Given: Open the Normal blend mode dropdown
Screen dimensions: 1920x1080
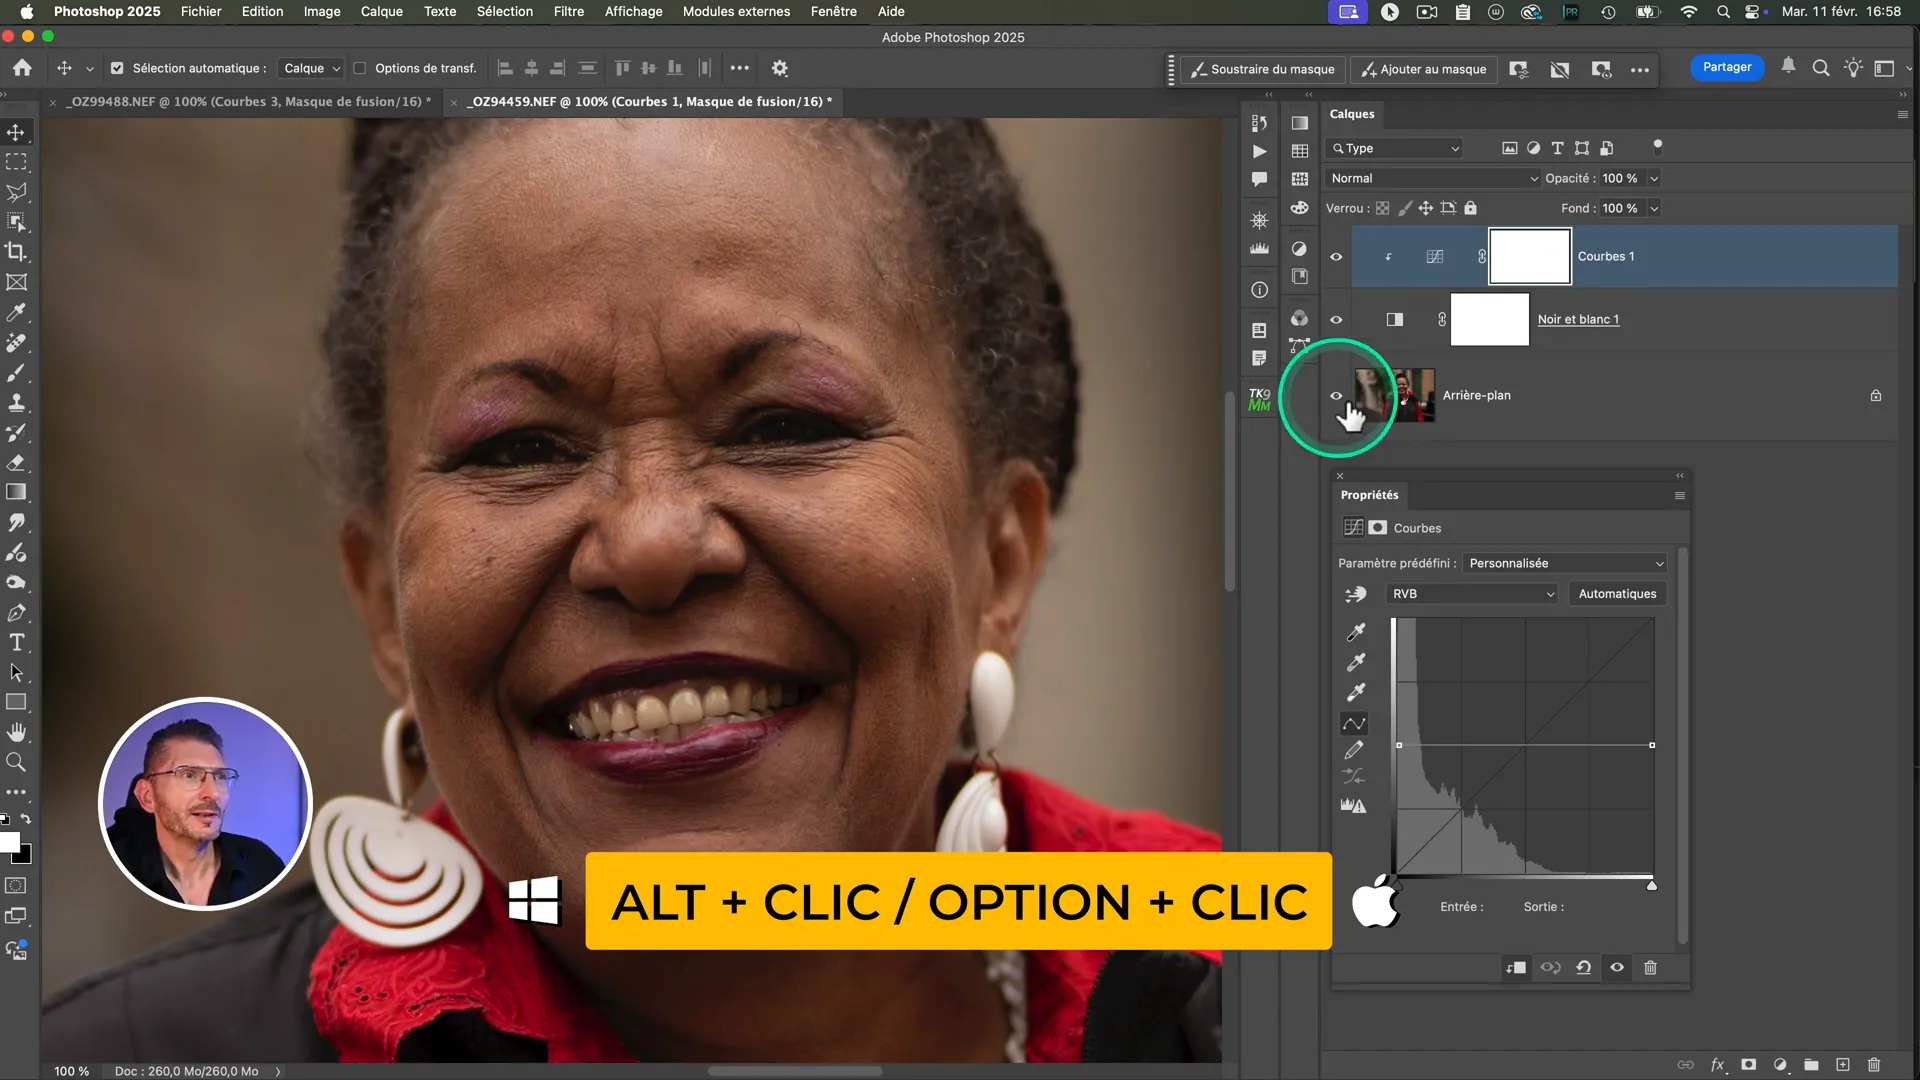Looking at the screenshot, I should tap(1431, 179).
